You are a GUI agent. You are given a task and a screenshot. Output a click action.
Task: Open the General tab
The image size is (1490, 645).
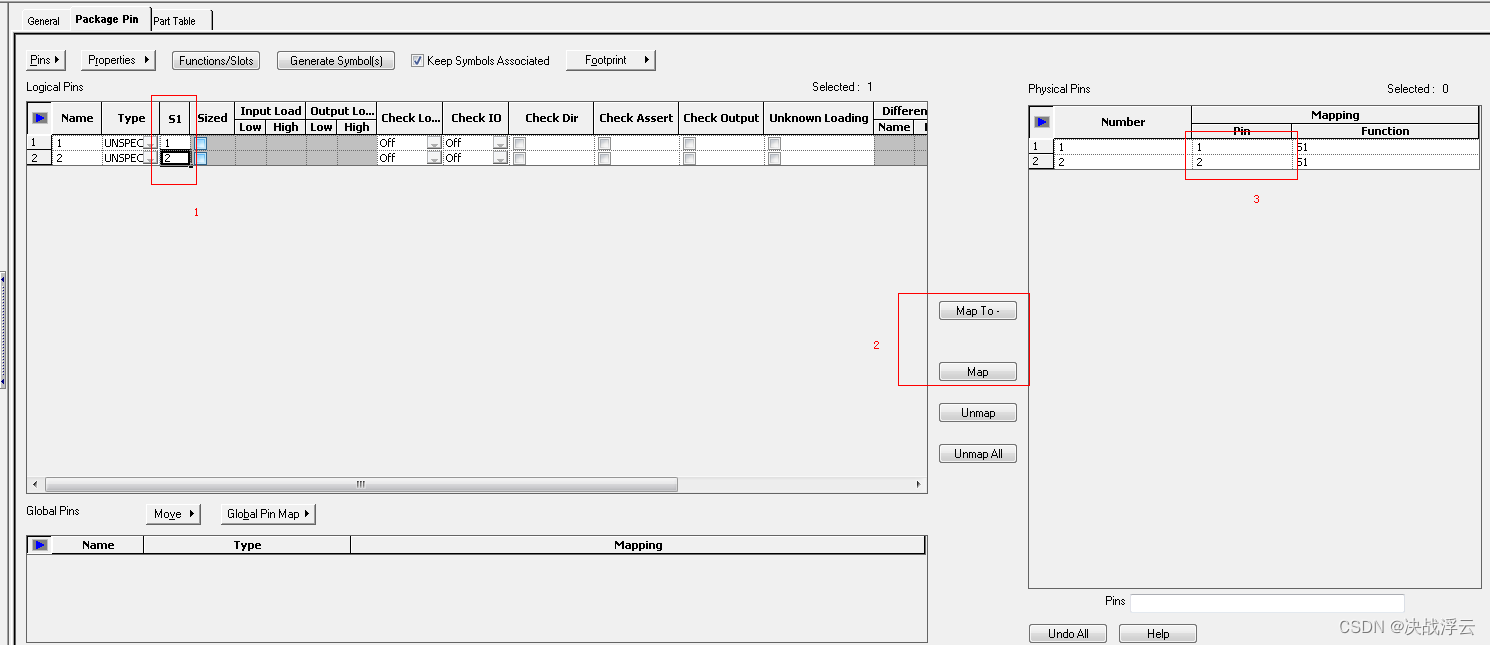point(43,19)
